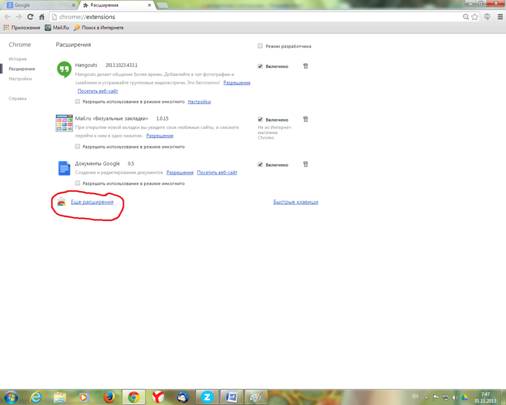506x405 pixels.
Task: Open the Chrome main menu icon
Action: 500,17
